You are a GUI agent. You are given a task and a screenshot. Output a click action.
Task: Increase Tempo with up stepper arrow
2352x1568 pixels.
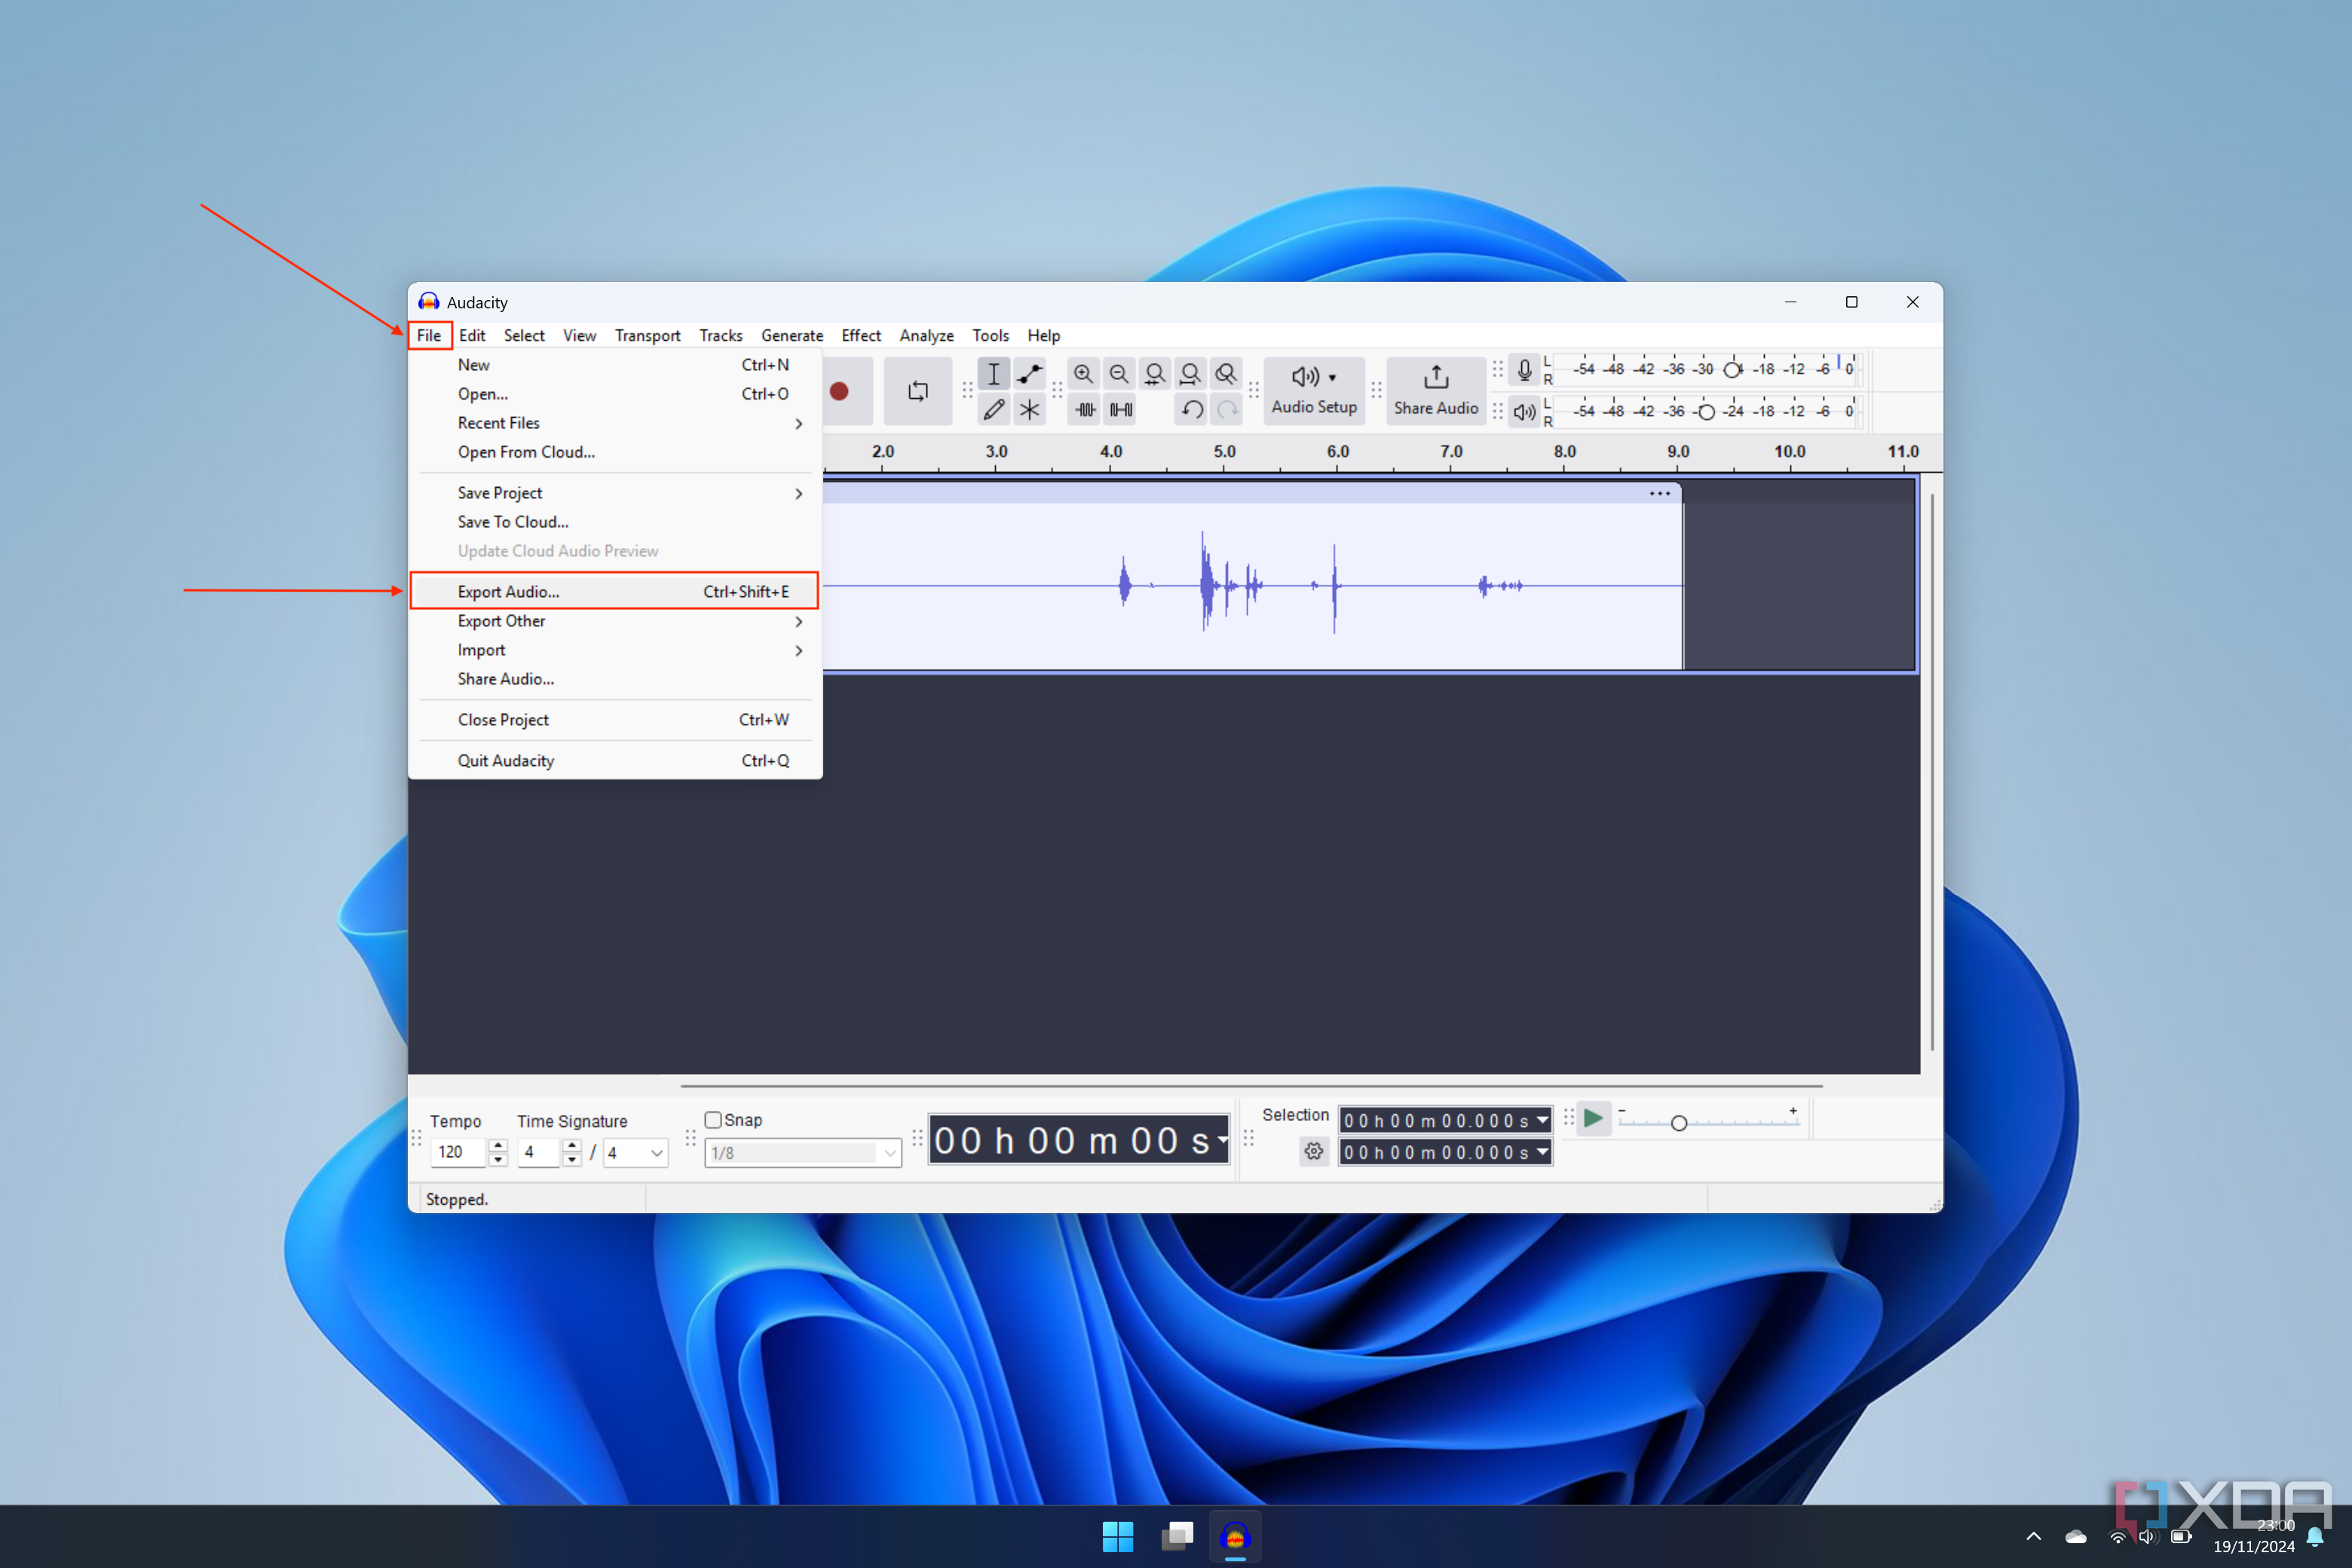pos(498,1145)
